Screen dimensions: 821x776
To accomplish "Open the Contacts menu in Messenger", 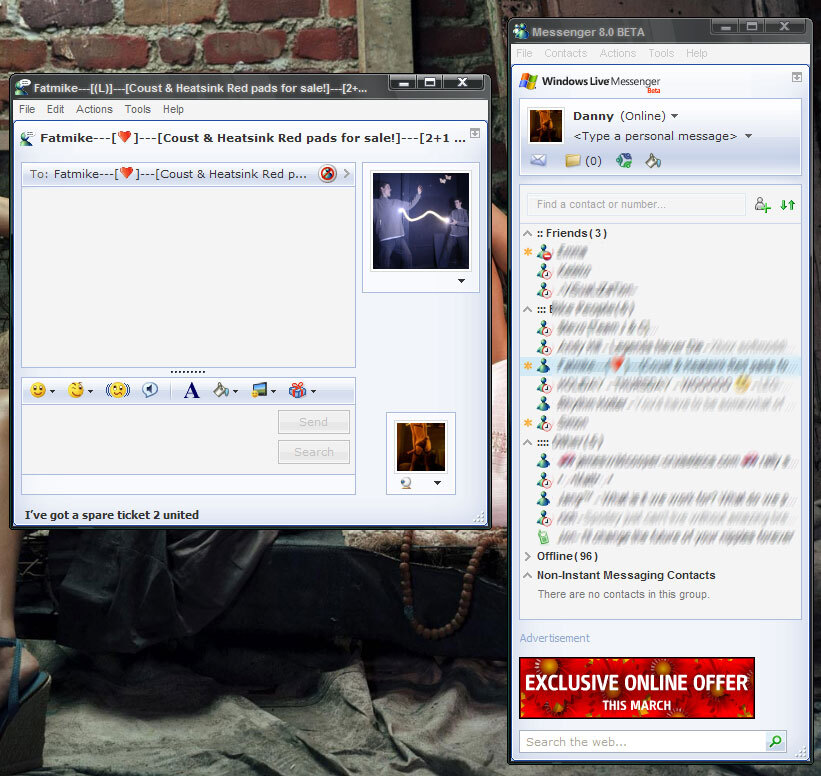I will [x=565, y=53].
